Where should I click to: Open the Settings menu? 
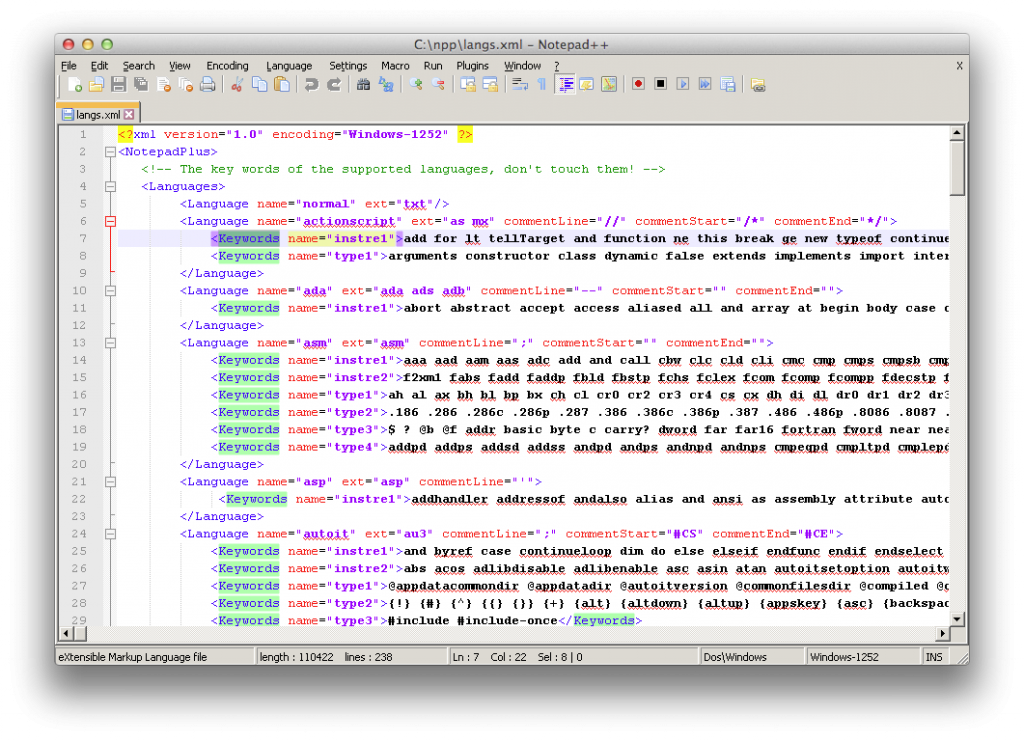click(347, 66)
